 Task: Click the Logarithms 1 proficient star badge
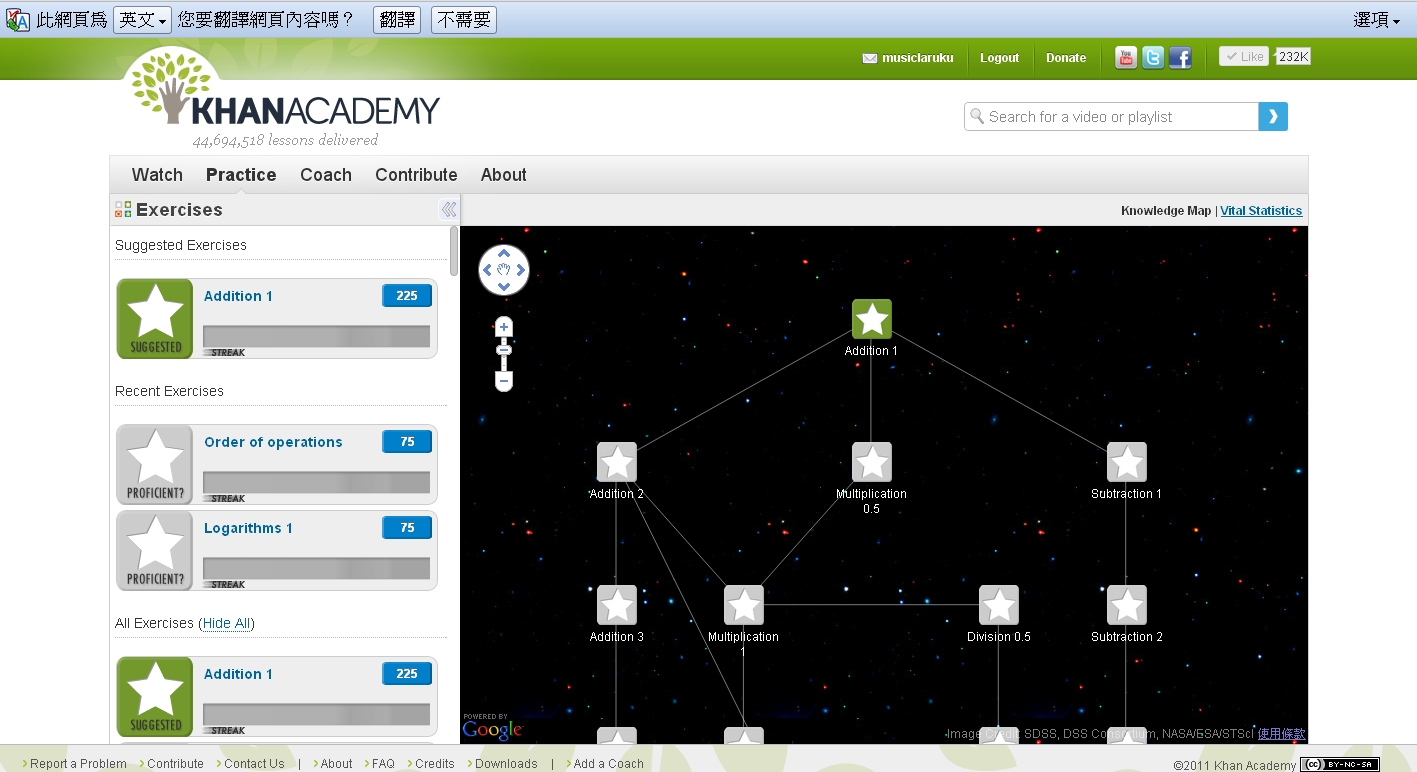tap(155, 550)
